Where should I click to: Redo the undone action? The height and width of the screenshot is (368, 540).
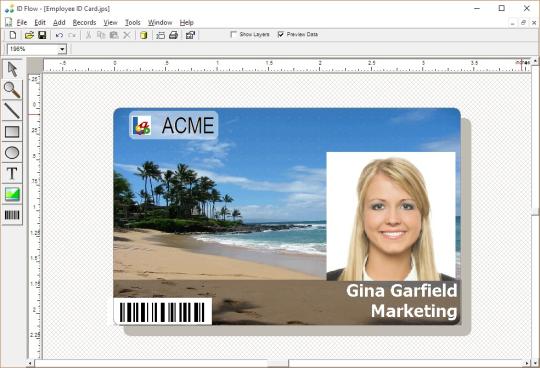72,35
